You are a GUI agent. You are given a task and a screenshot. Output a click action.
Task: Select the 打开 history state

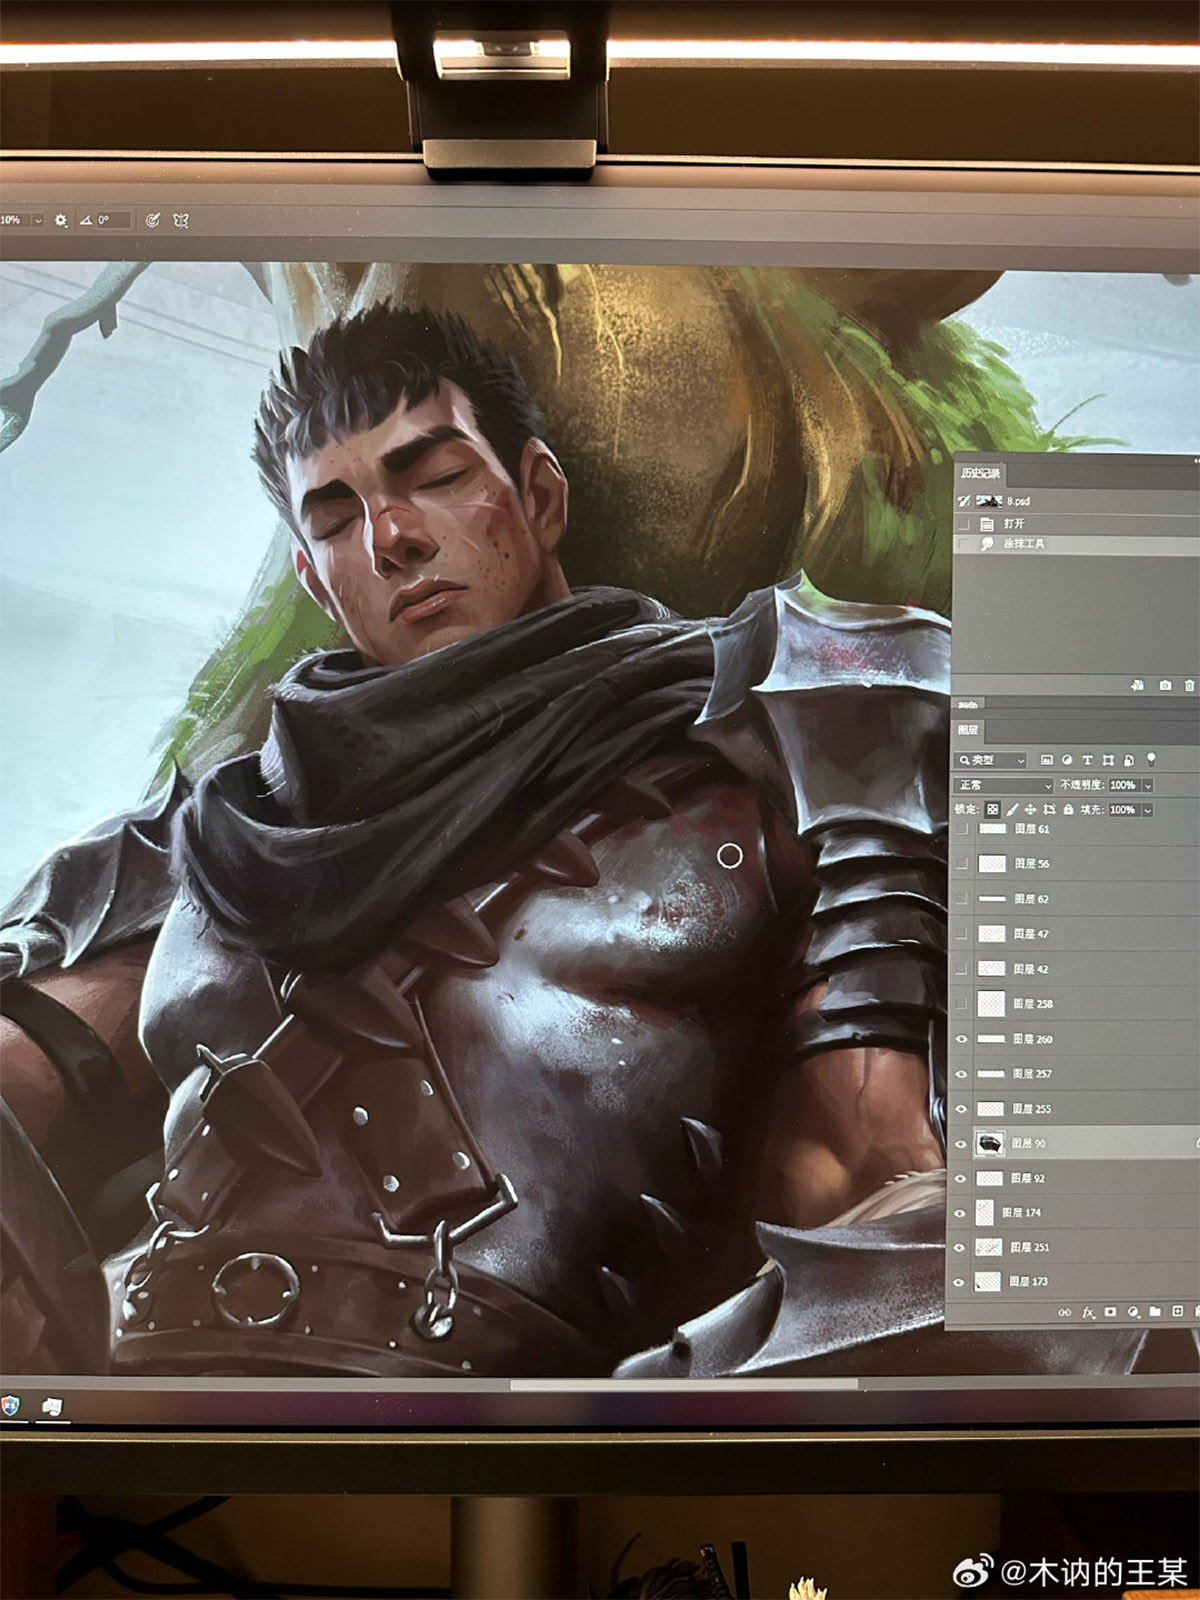[x=1077, y=523]
